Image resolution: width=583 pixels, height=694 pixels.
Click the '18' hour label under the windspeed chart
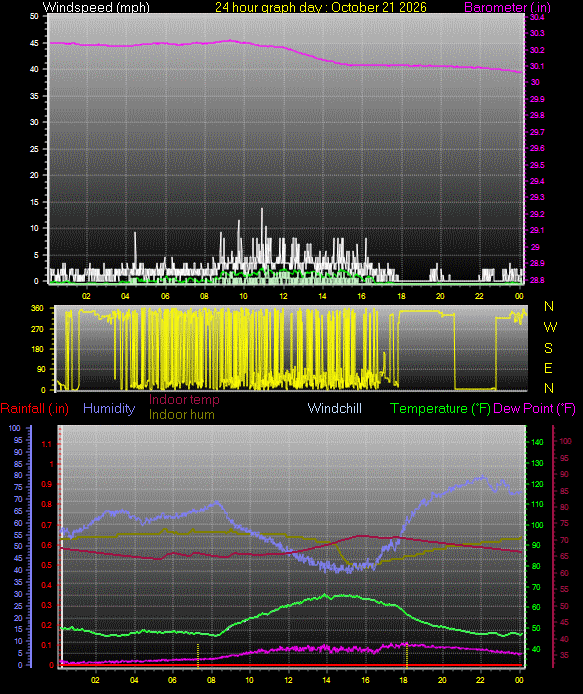[401, 296]
